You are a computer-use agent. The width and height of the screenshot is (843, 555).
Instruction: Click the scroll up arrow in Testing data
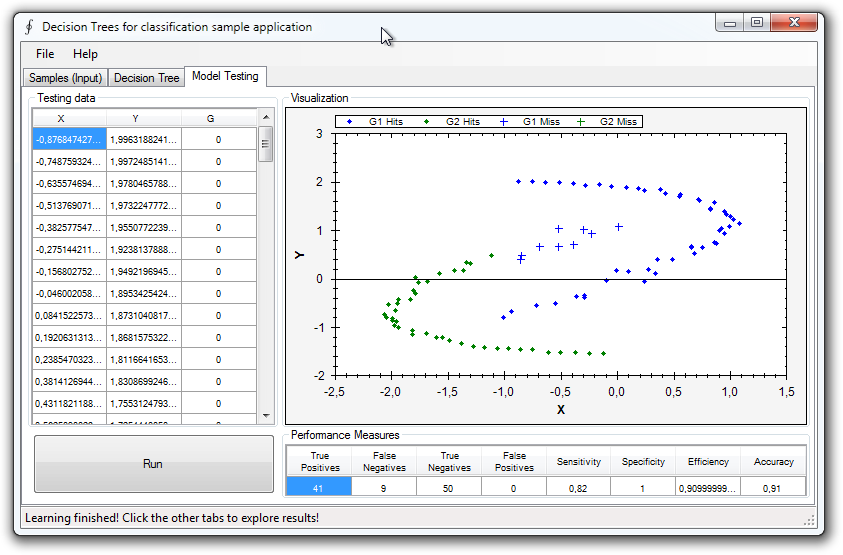(x=266, y=117)
